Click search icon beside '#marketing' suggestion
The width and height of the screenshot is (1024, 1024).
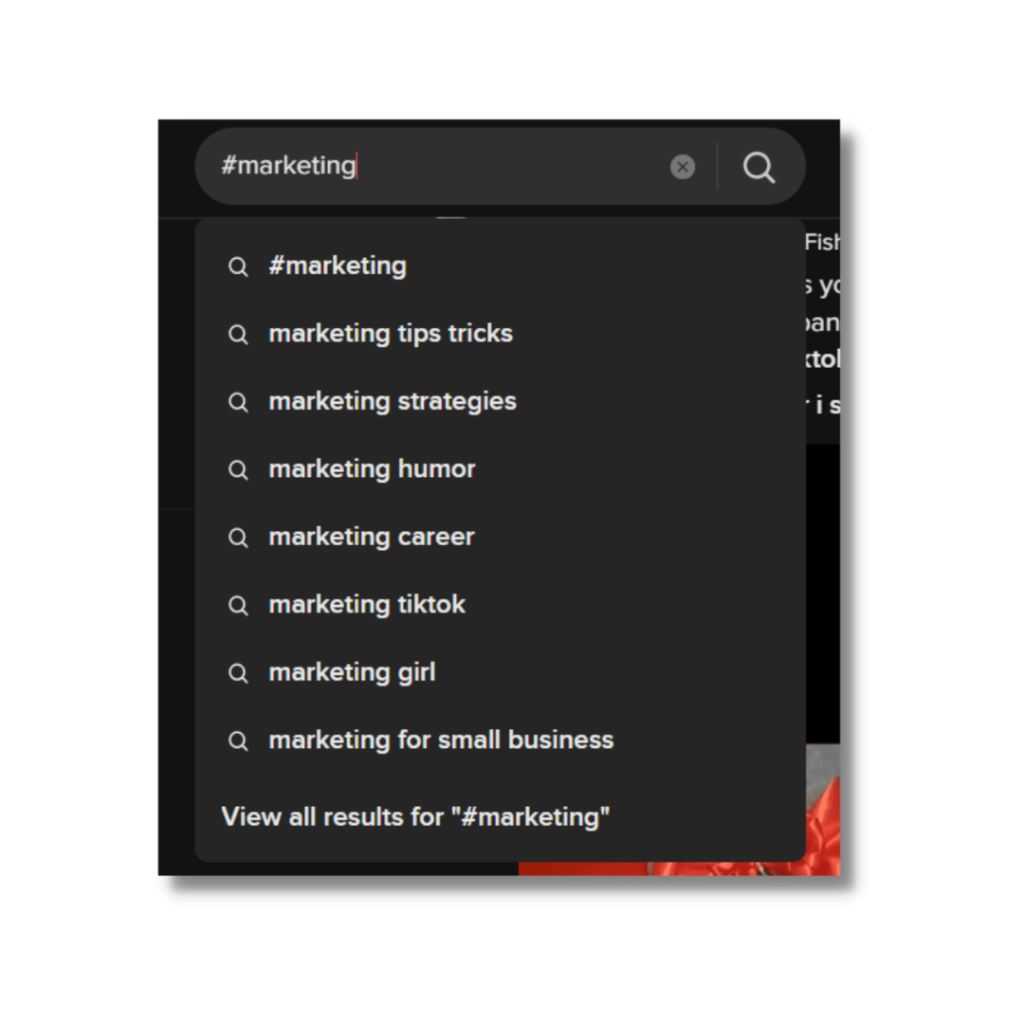point(238,267)
